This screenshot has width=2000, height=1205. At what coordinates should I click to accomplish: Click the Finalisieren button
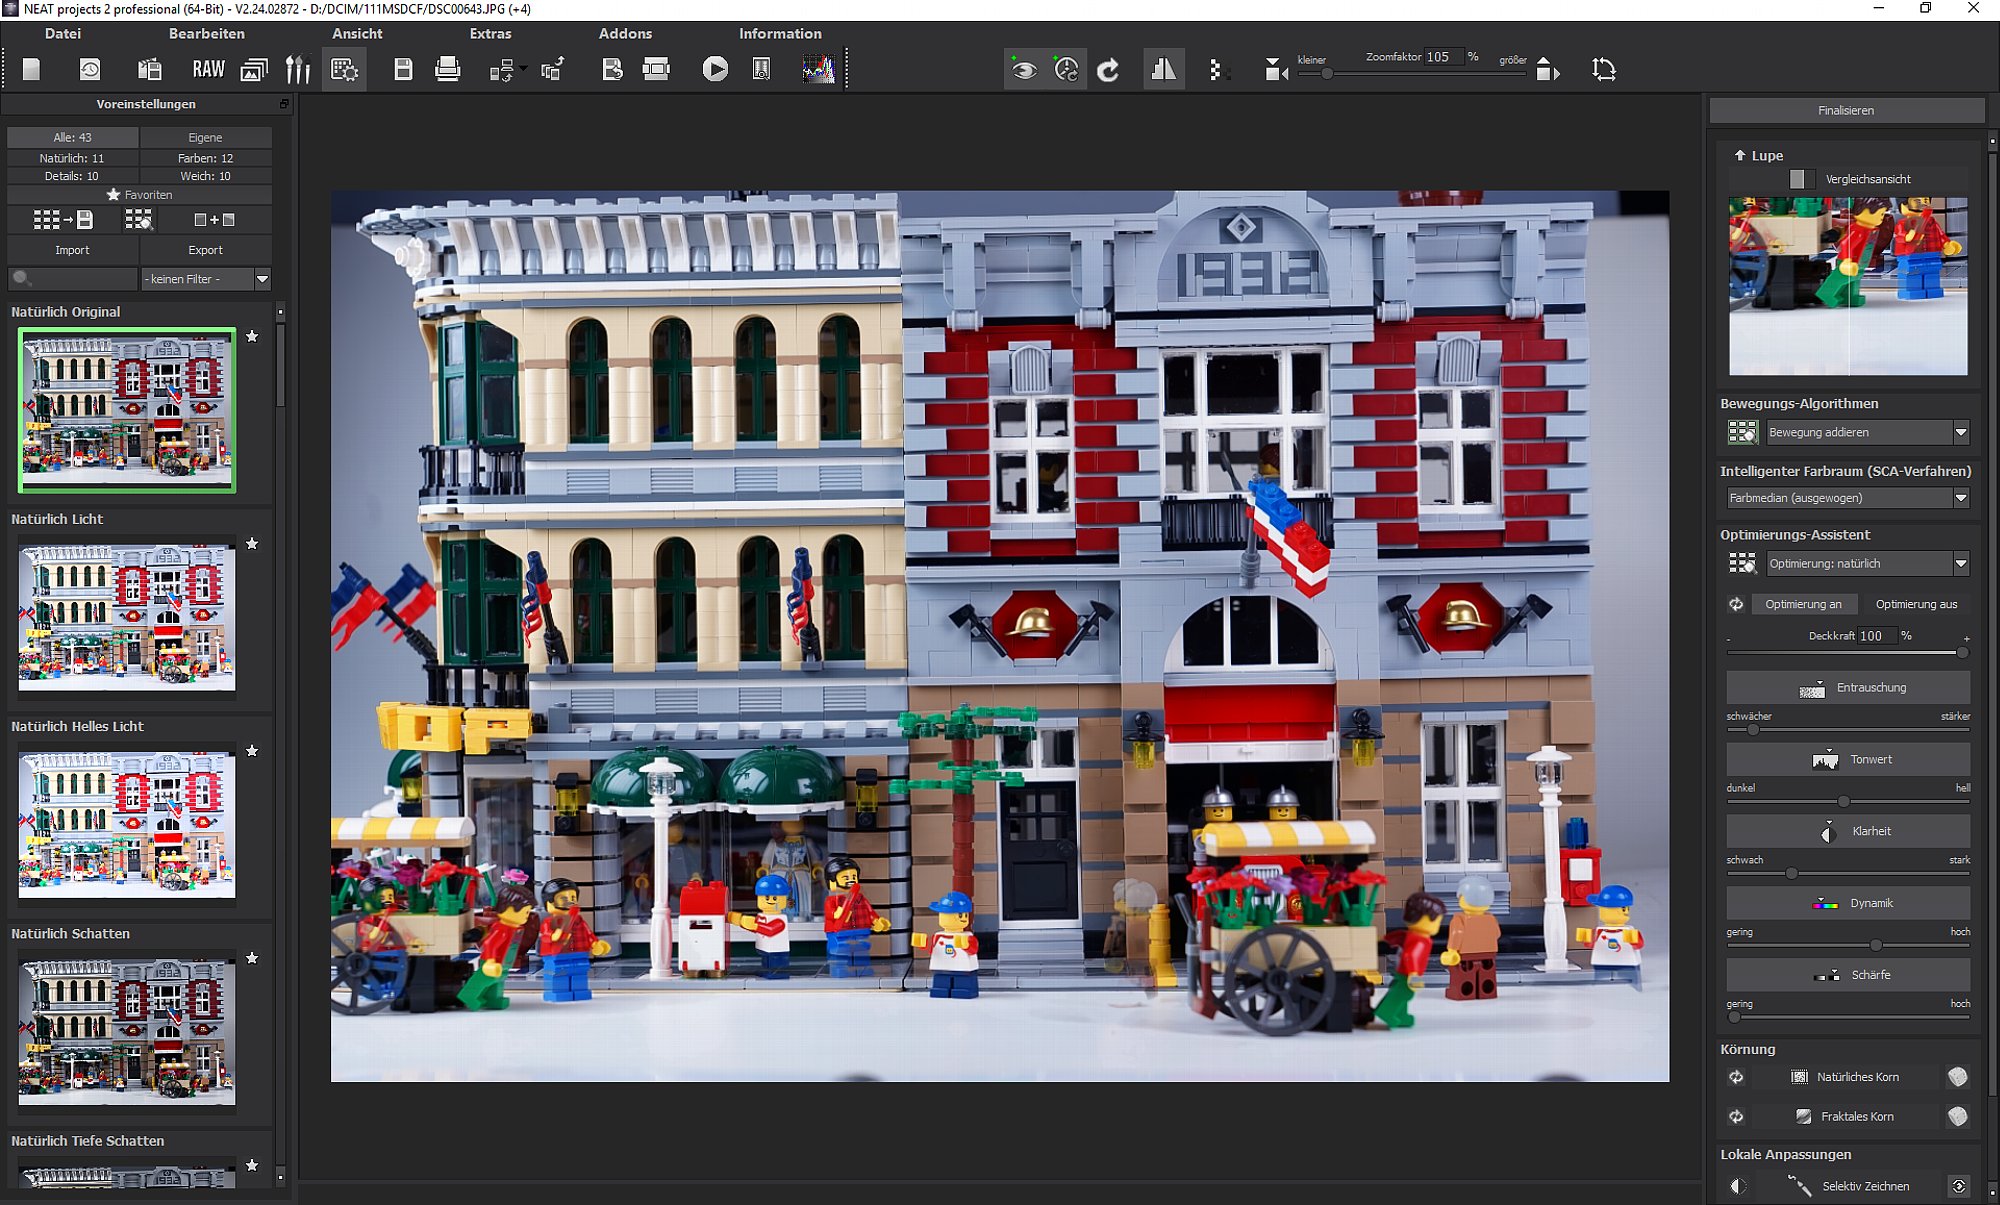[1846, 110]
